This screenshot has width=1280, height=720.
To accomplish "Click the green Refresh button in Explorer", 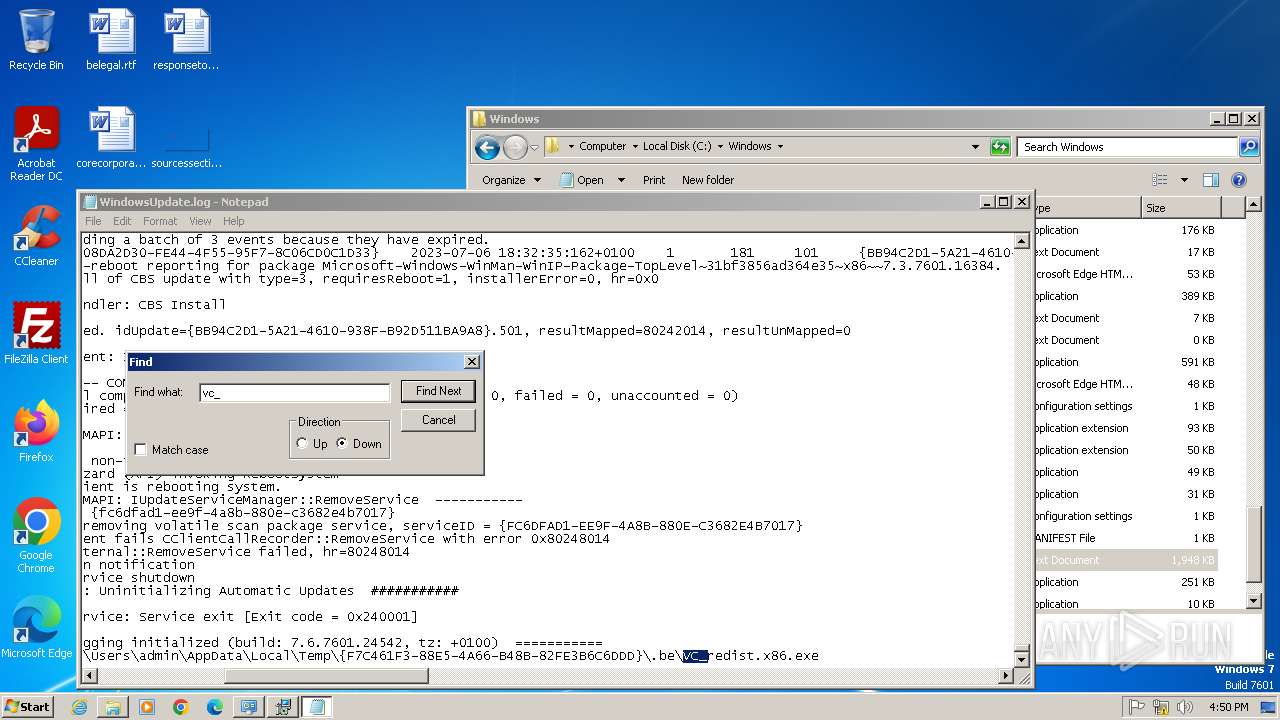I will click(x=1000, y=146).
